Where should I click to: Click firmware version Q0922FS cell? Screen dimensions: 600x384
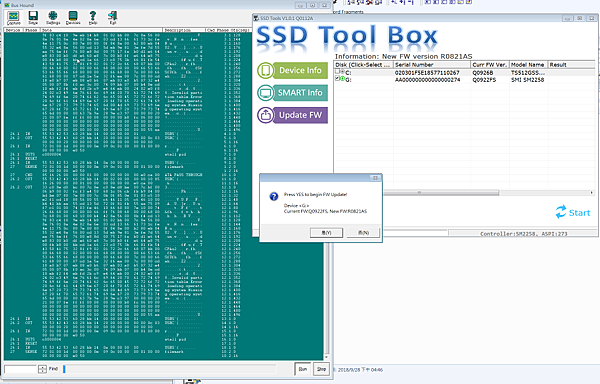click(x=484, y=80)
